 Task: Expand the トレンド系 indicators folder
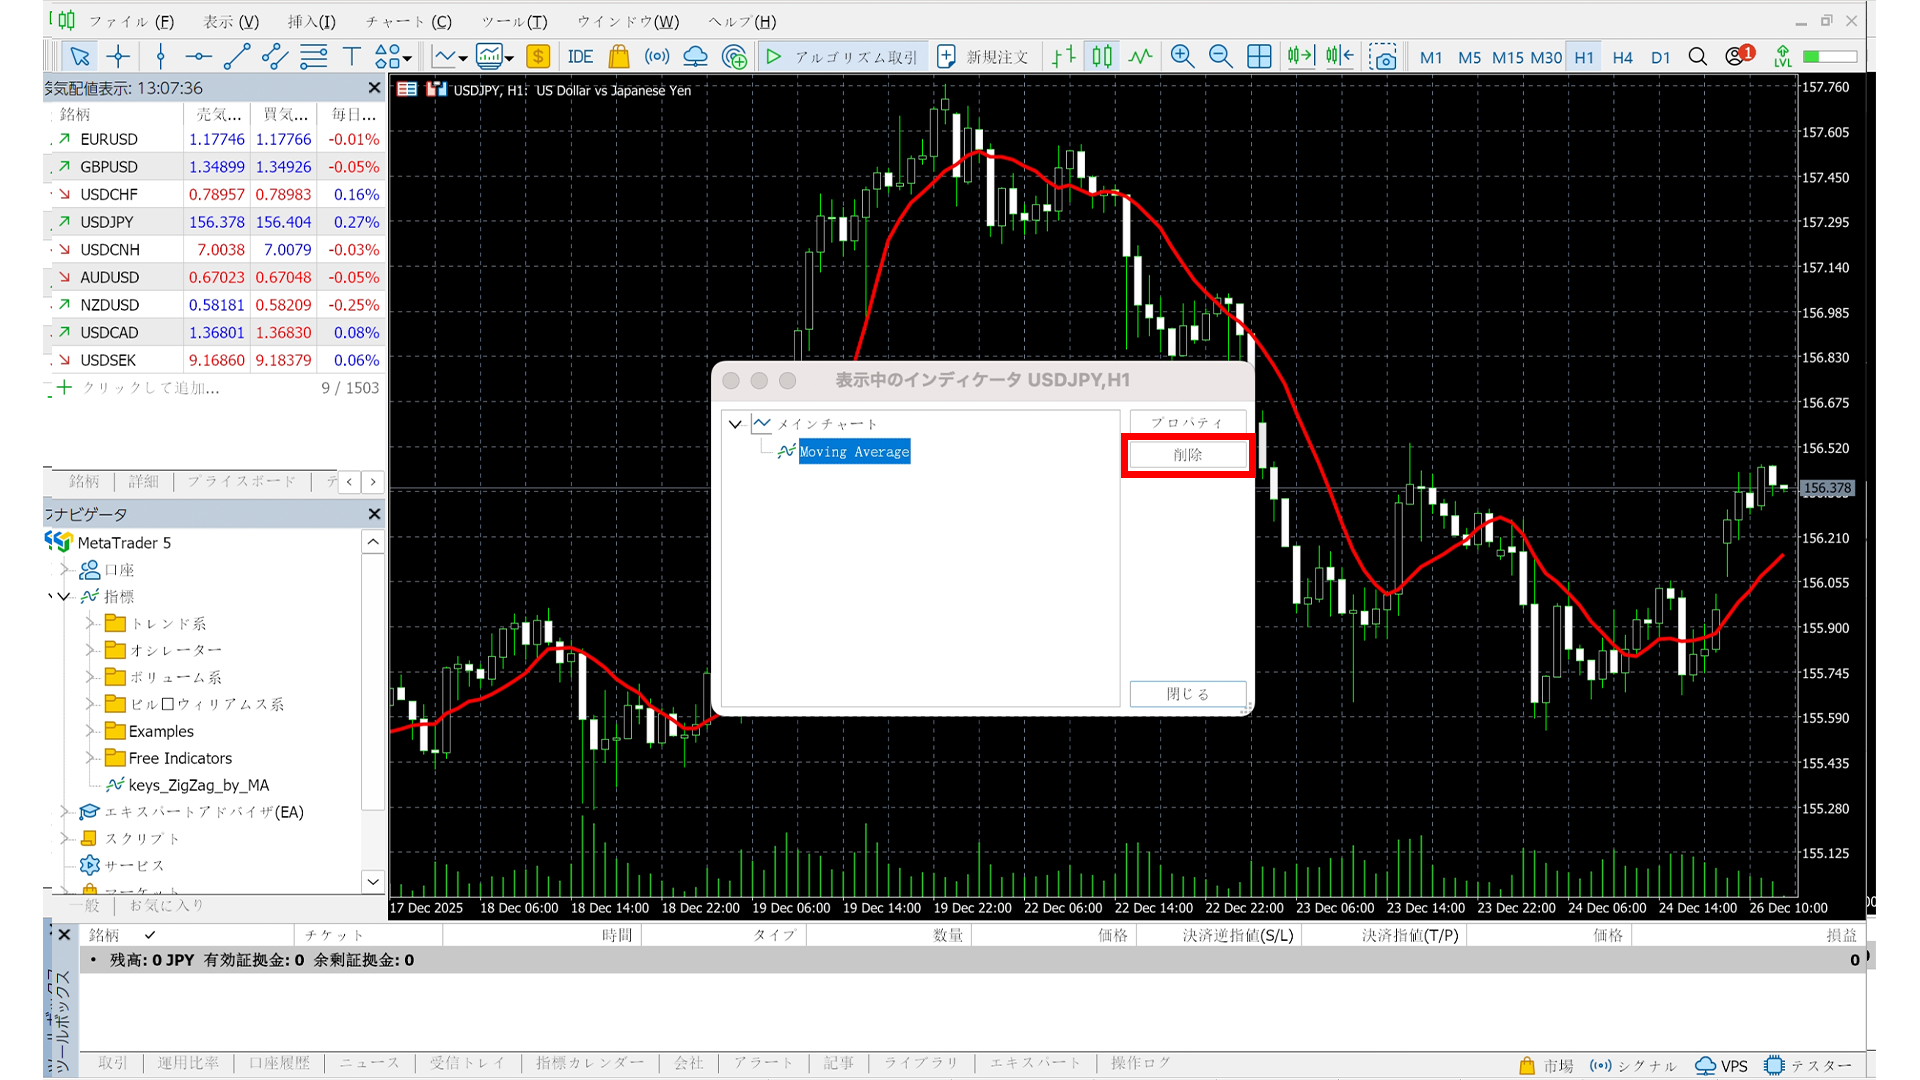pos(90,623)
